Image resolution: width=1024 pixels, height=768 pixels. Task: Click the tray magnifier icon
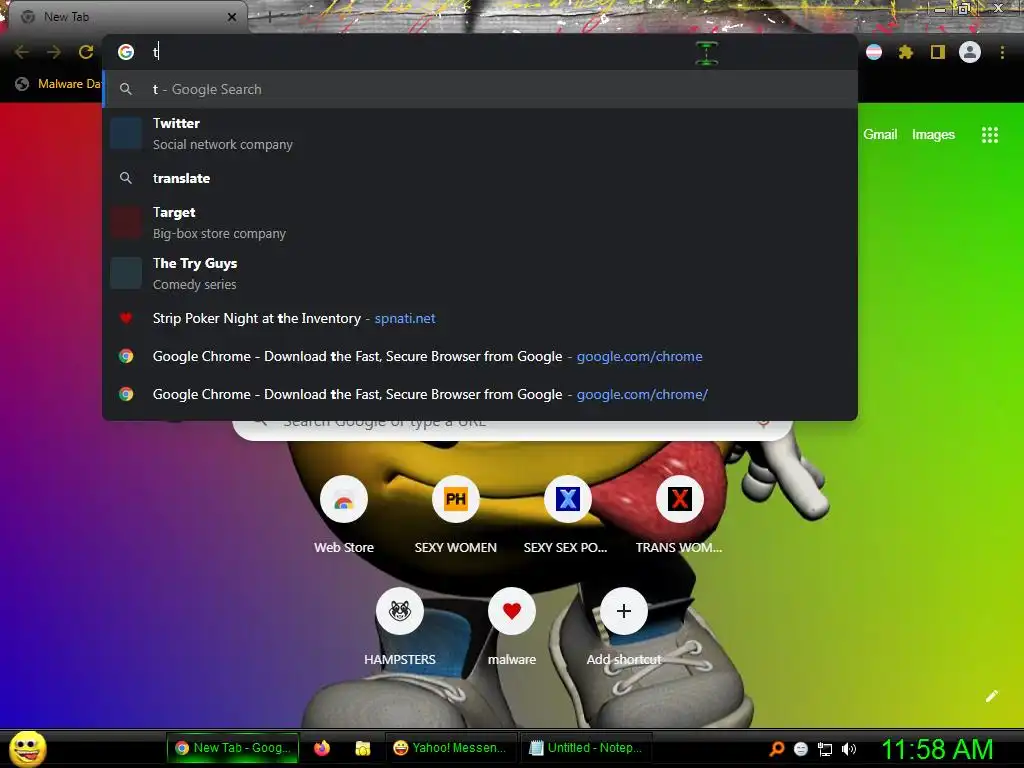coord(776,748)
